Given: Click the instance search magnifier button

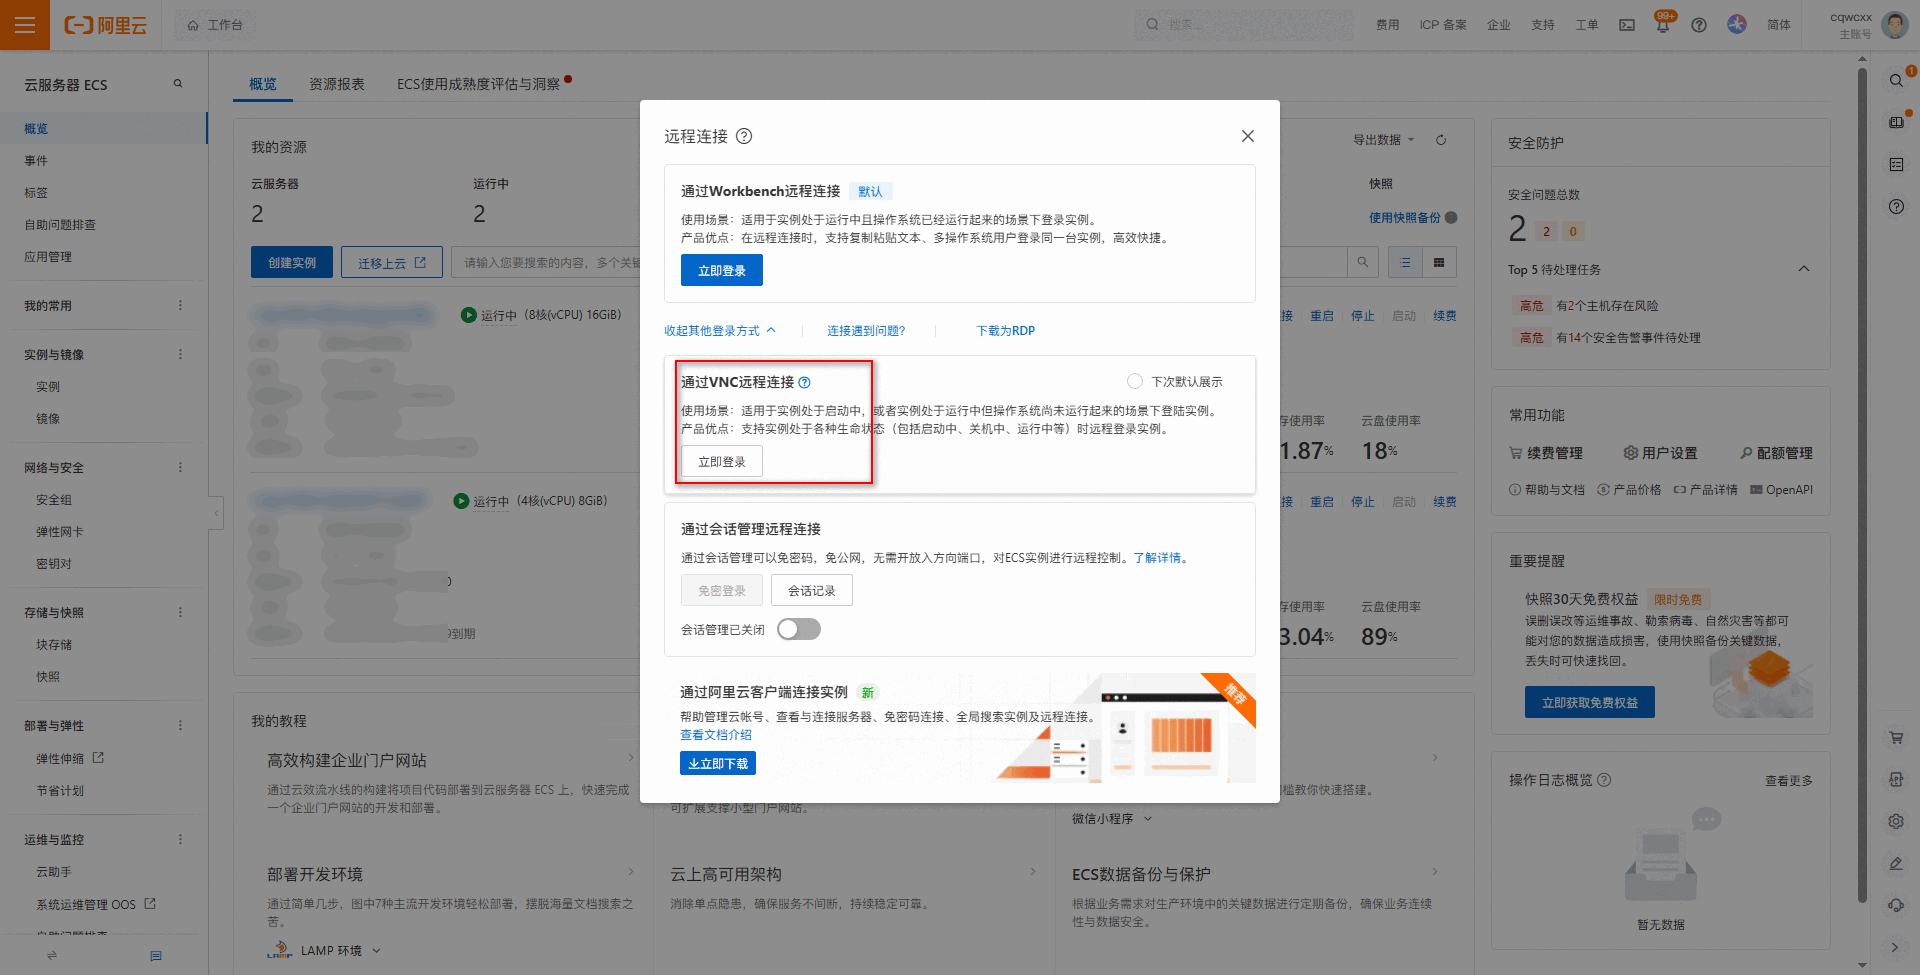Looking at the screenshot, I should [1362, 262].
